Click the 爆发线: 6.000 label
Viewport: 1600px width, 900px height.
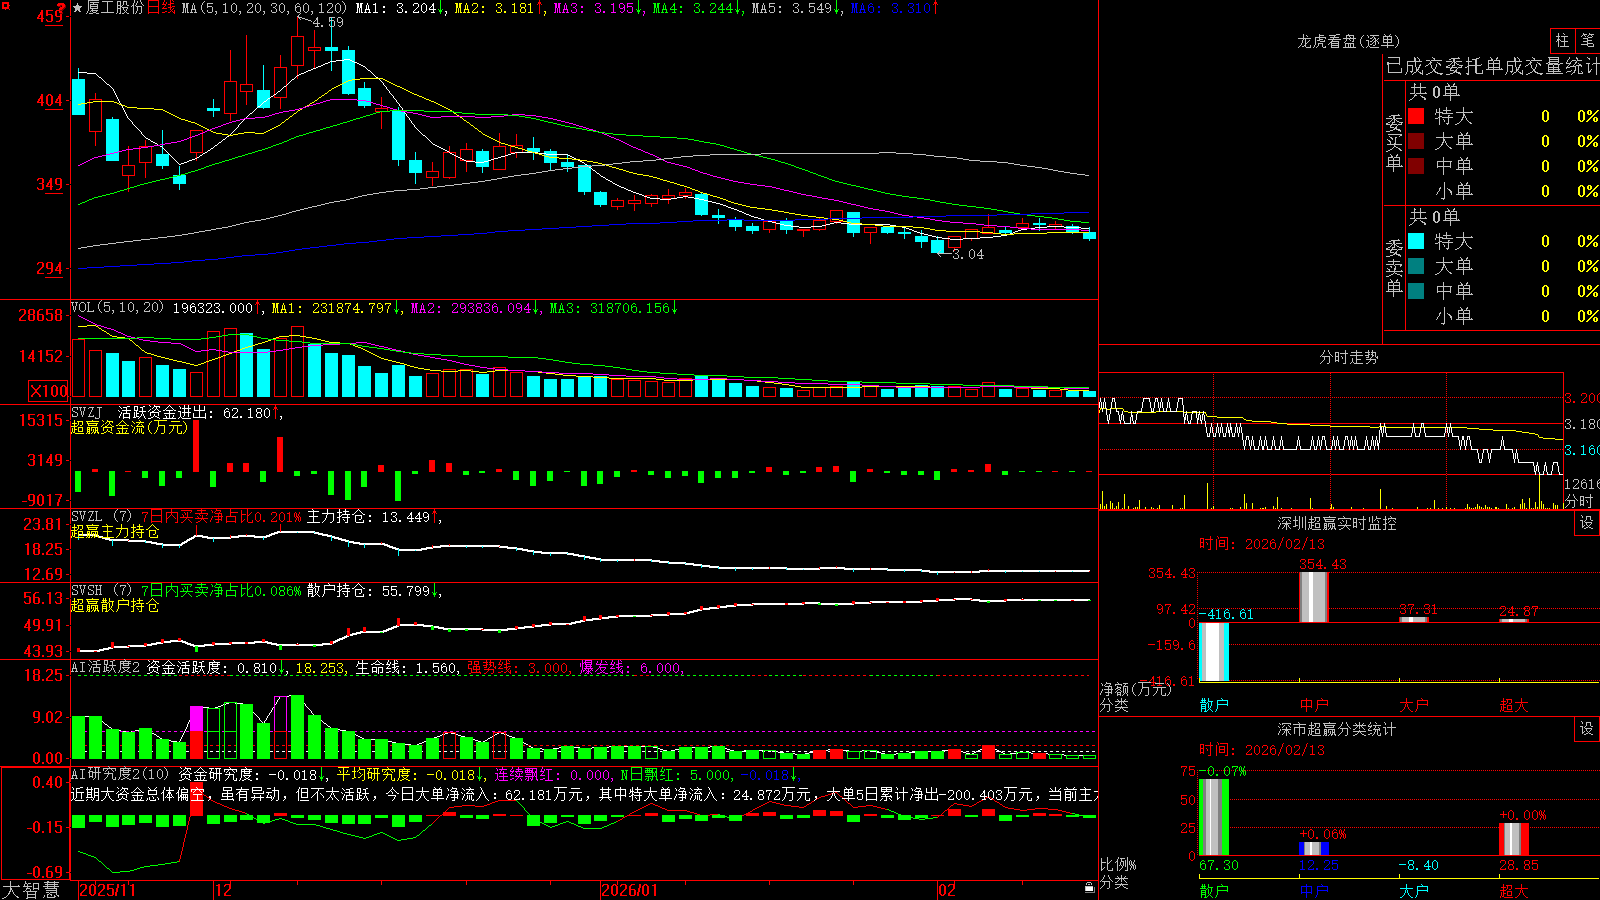click(x=630, y=668)
